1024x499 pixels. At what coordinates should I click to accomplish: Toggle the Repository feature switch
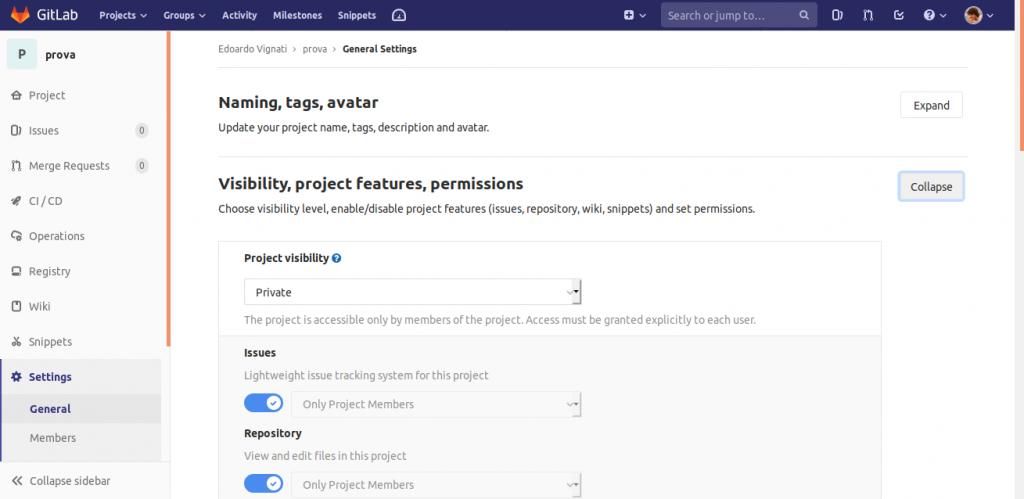263,484
